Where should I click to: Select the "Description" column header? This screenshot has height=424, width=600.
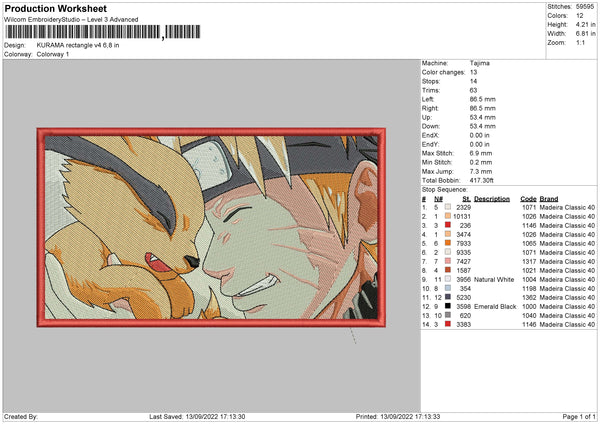pos(492,199)
